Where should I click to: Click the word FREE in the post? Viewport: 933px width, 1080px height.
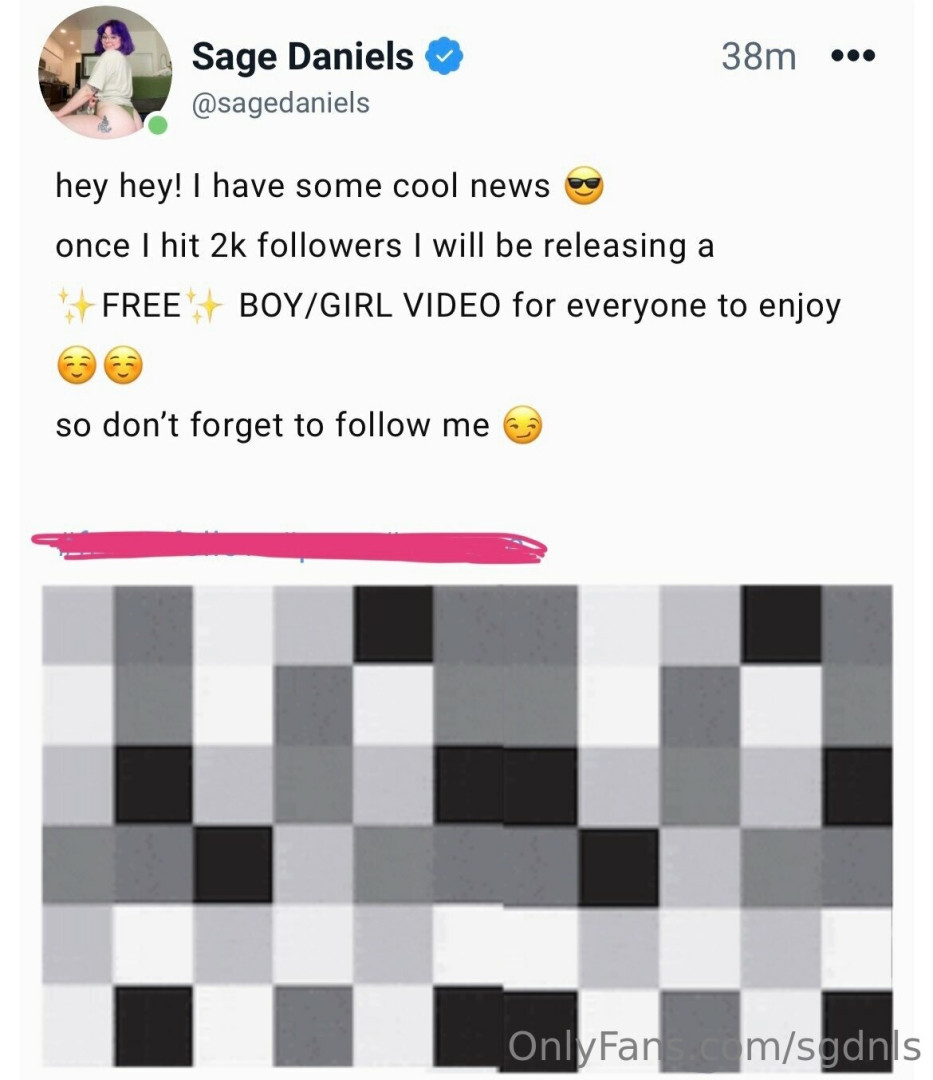141,305
